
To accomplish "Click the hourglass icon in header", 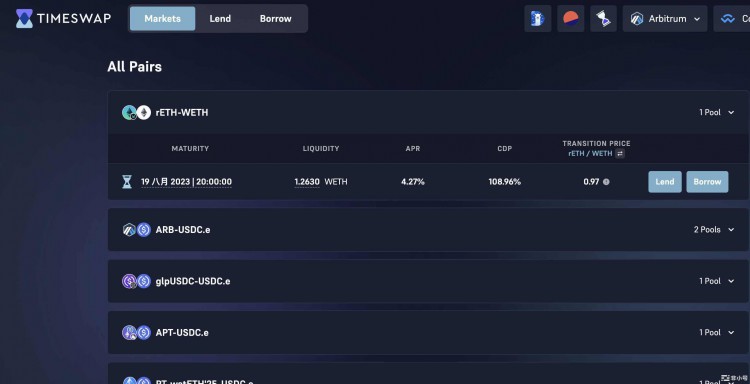I will click(604, 19).
